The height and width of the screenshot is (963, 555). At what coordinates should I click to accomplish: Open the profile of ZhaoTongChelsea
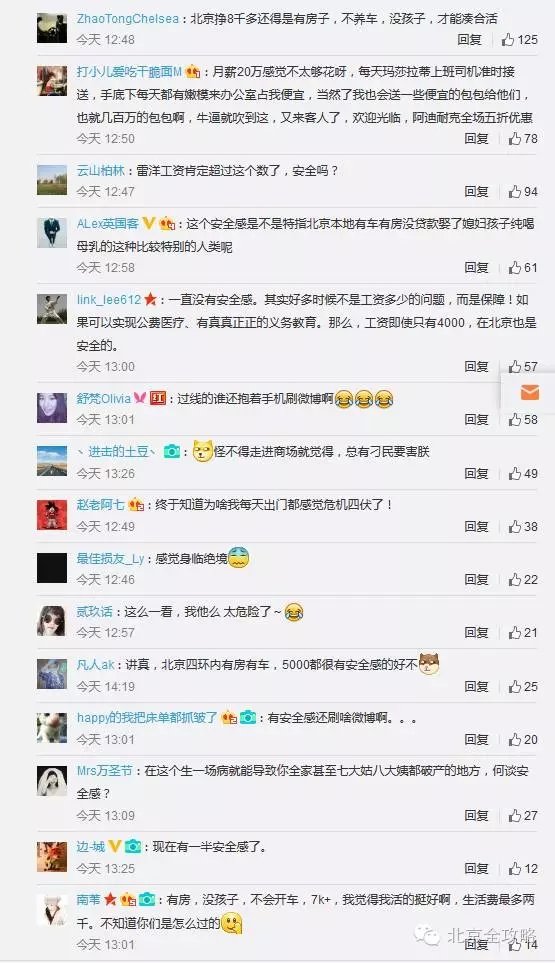[128, 18]
